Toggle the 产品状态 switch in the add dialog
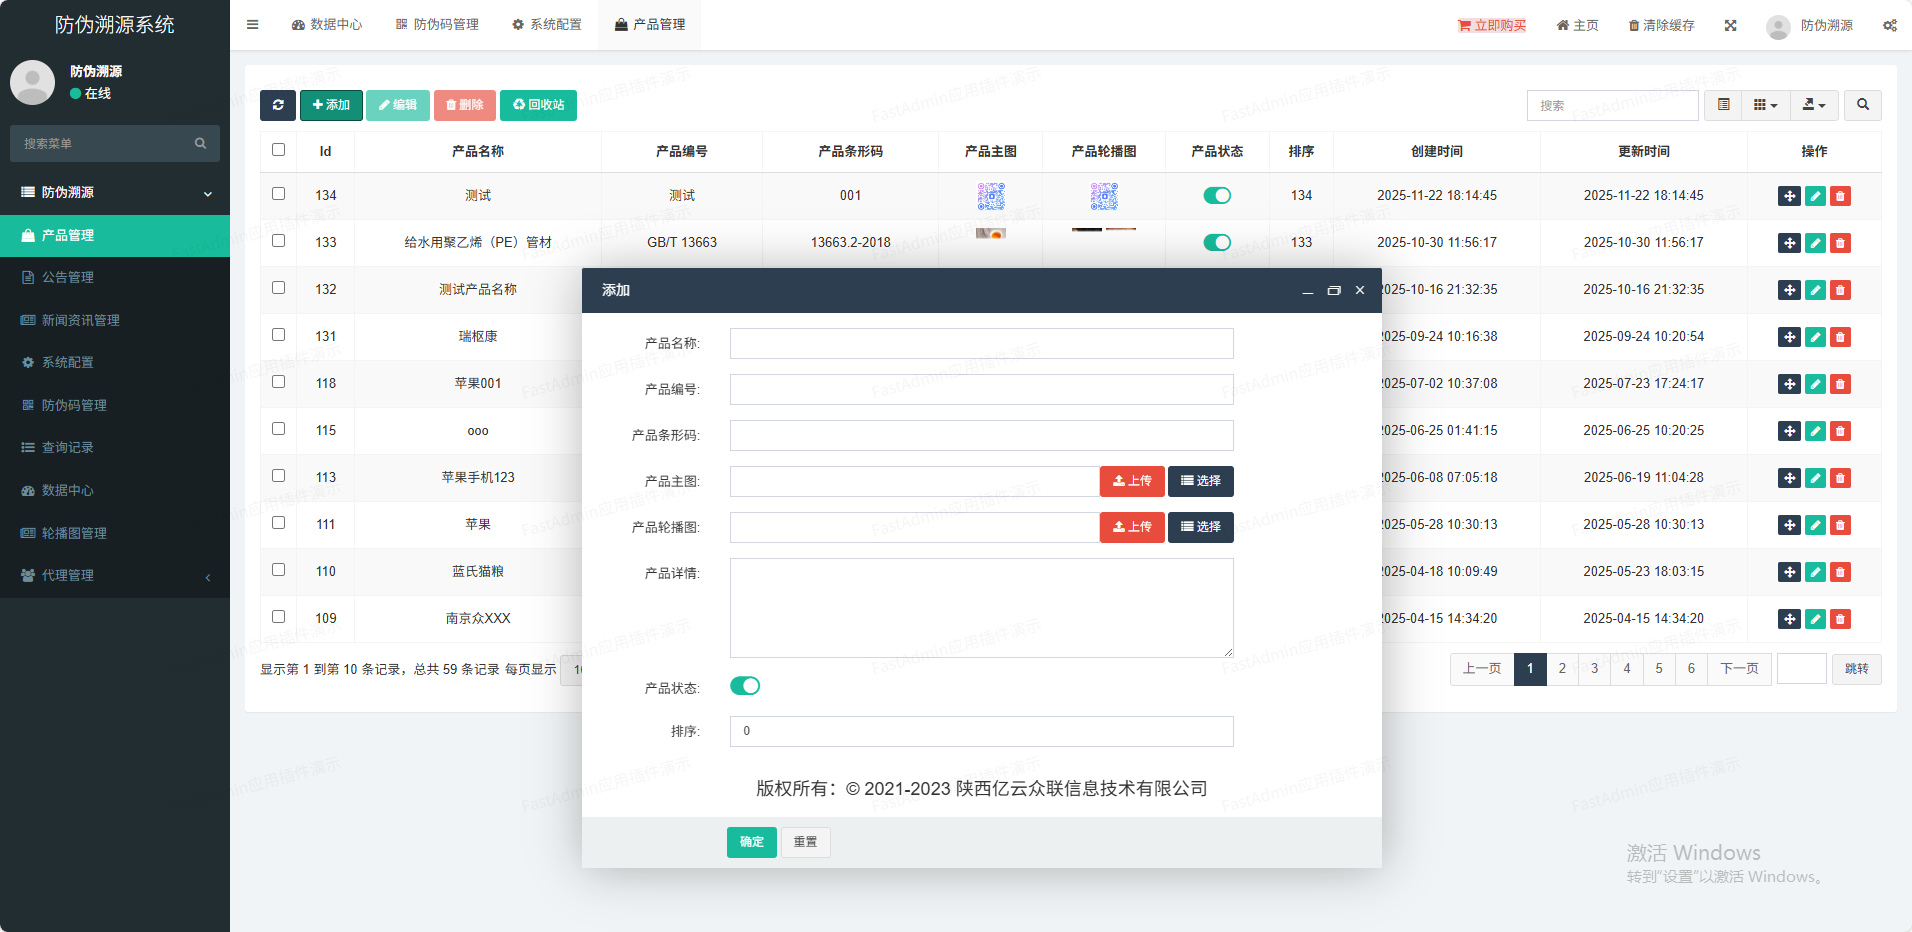Image resolution: width=1912 pixels, height=932 pixels. click(745, 686)
